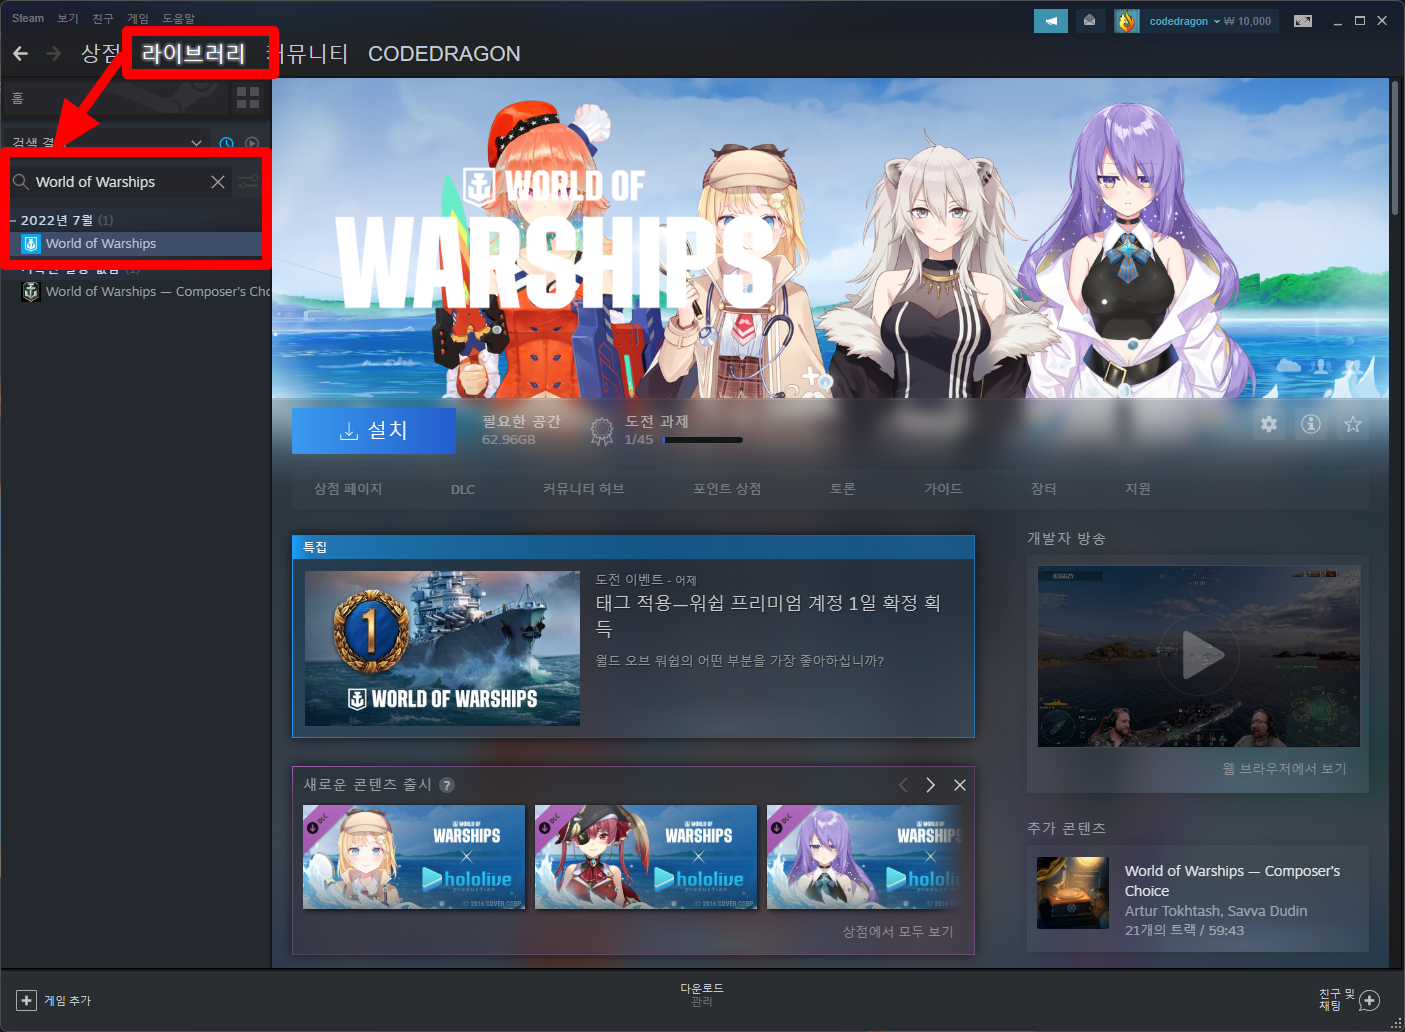
Task: Open the pirate-hat hololive DLC card
Action: click(x=646, y=857)
